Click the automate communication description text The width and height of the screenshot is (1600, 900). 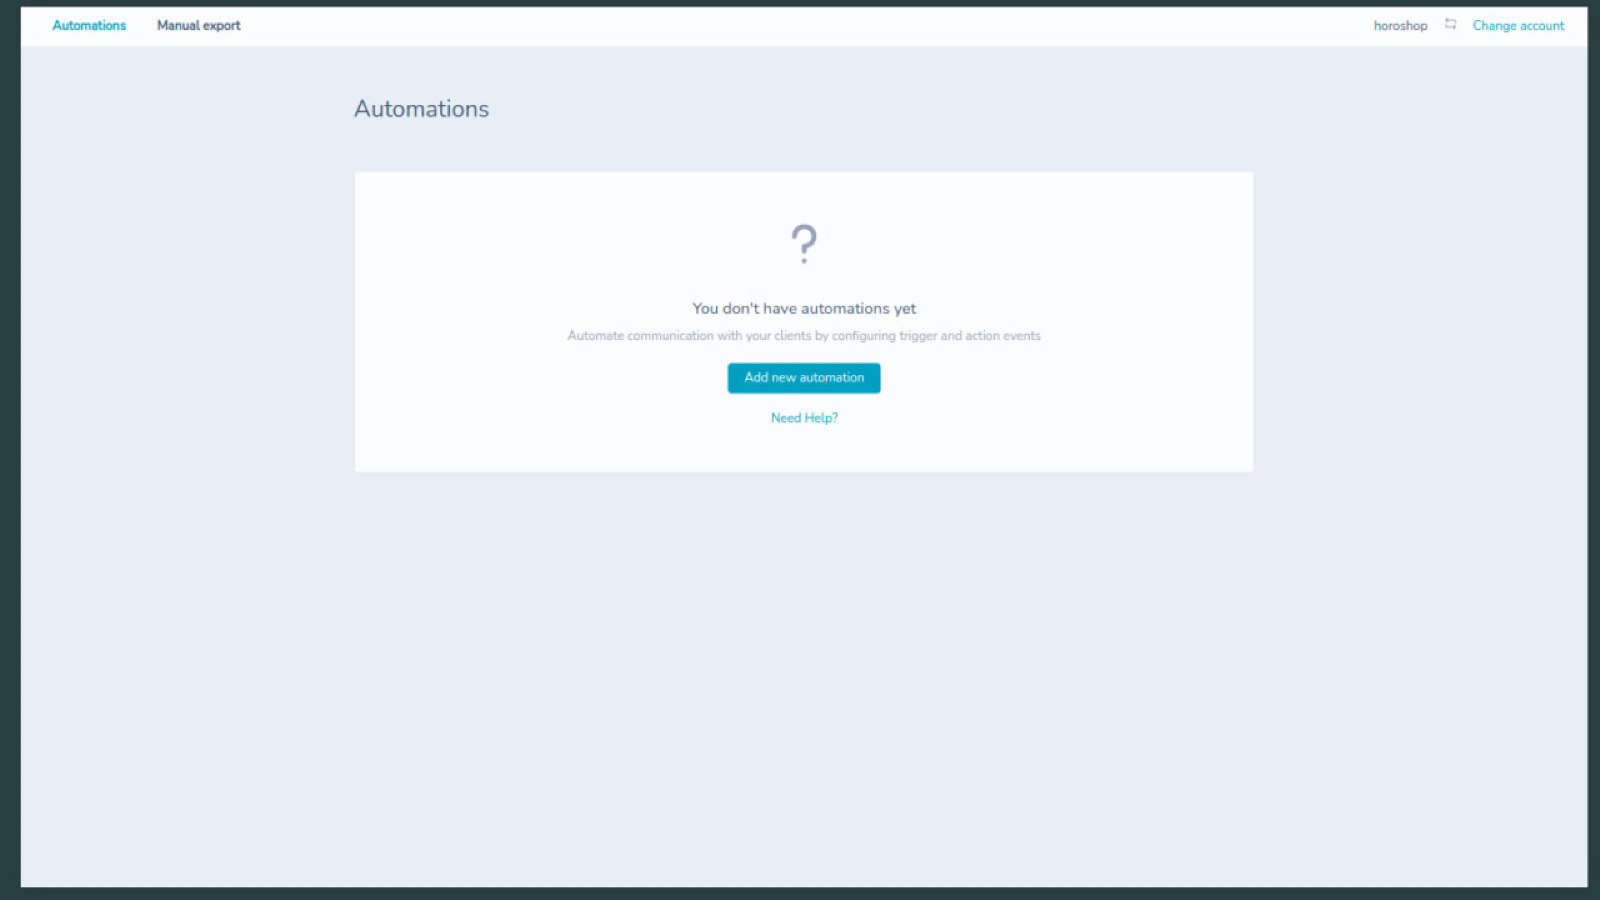(x=804, y=336)
